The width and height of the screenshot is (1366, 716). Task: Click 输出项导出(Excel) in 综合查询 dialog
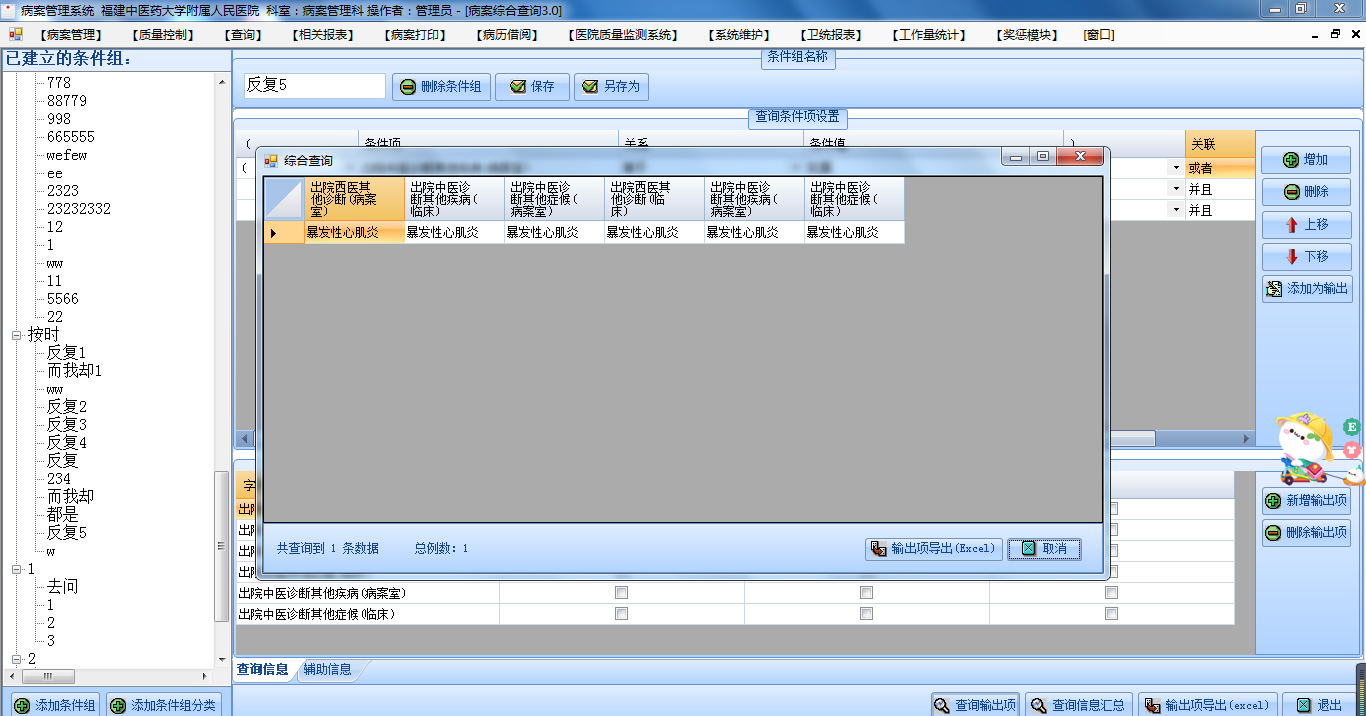click(934, 549)
